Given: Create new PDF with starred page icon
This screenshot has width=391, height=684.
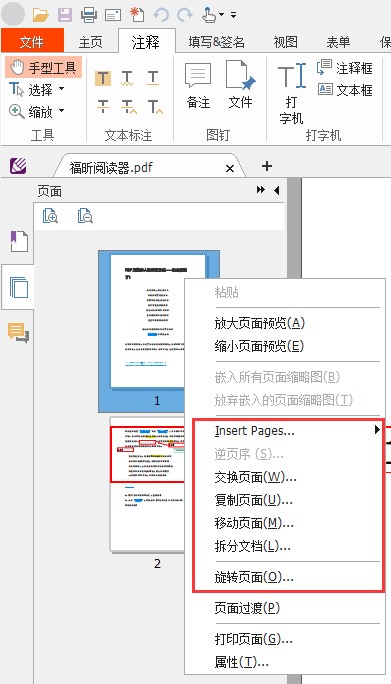Looking at the screenshot, I should point(138,14).
